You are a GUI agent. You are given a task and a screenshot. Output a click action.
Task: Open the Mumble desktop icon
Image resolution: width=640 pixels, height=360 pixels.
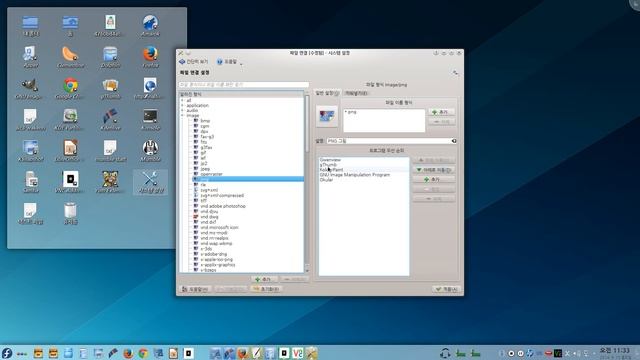click(x=150, y=151)
